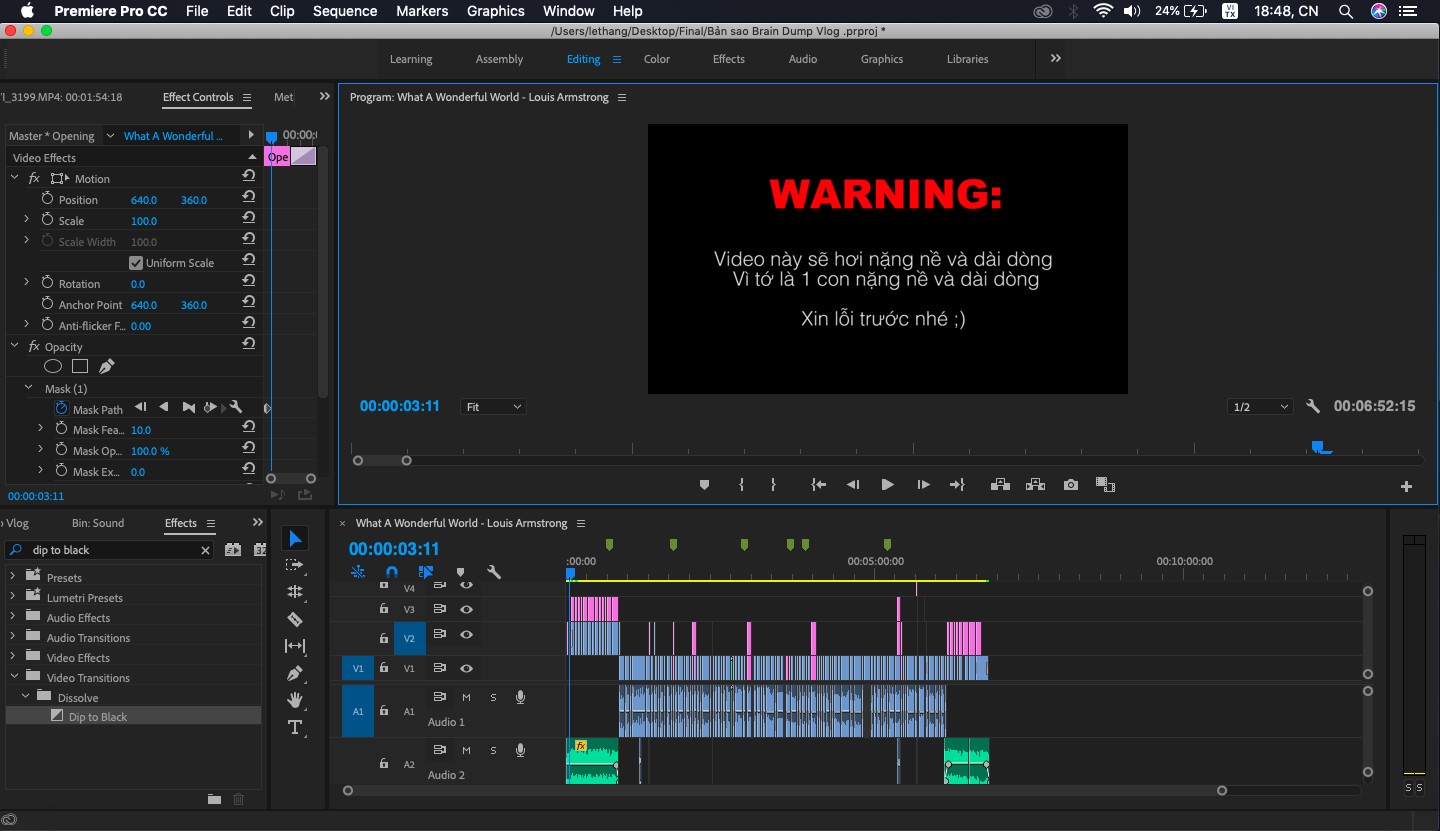
Task: Collapse the Mask (1) section
Action: (x=28, y=388)
